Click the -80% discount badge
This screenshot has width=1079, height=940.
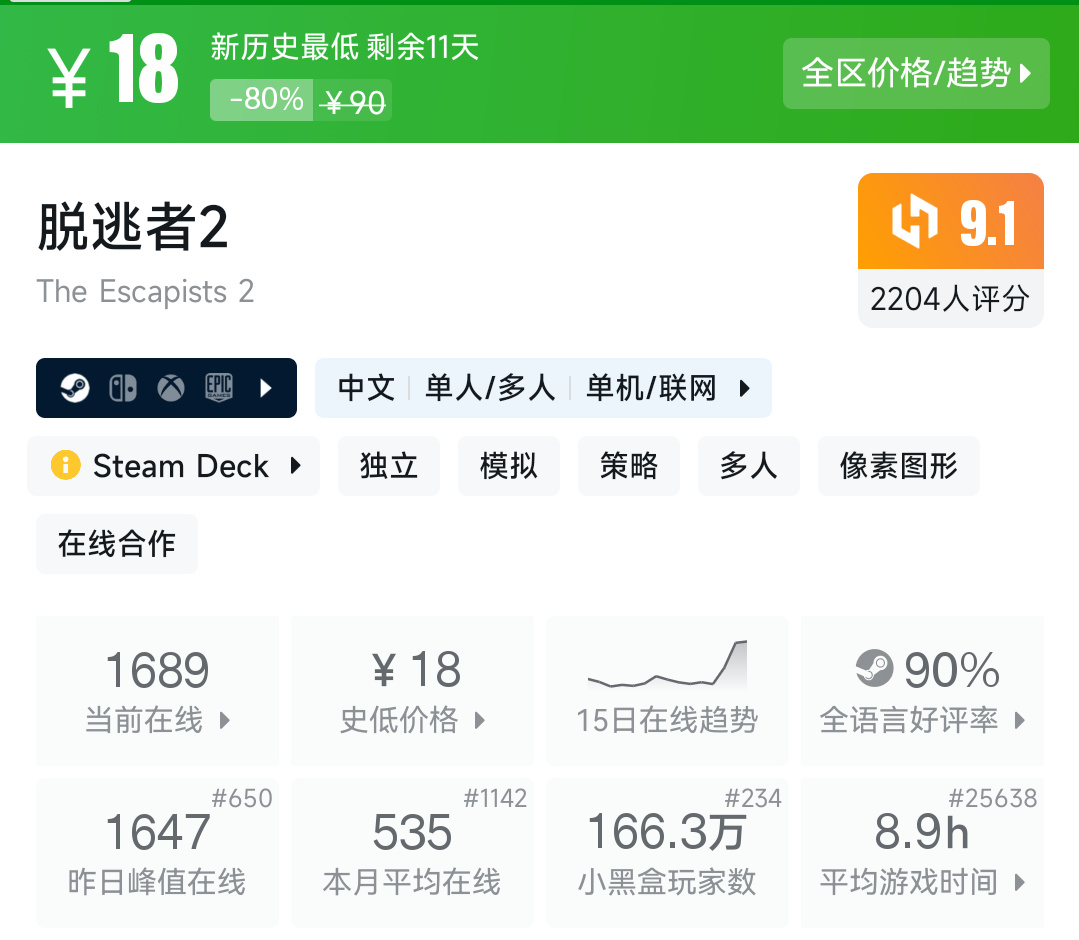tap(262, 100)
